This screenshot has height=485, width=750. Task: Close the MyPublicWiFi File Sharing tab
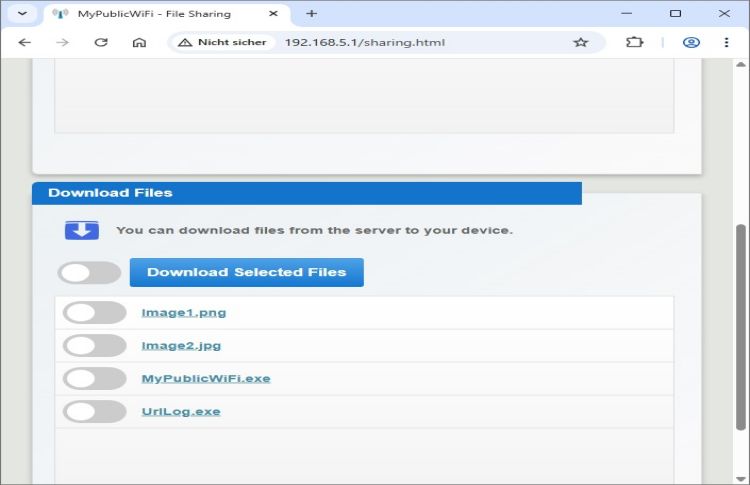(x=273, y=13)
